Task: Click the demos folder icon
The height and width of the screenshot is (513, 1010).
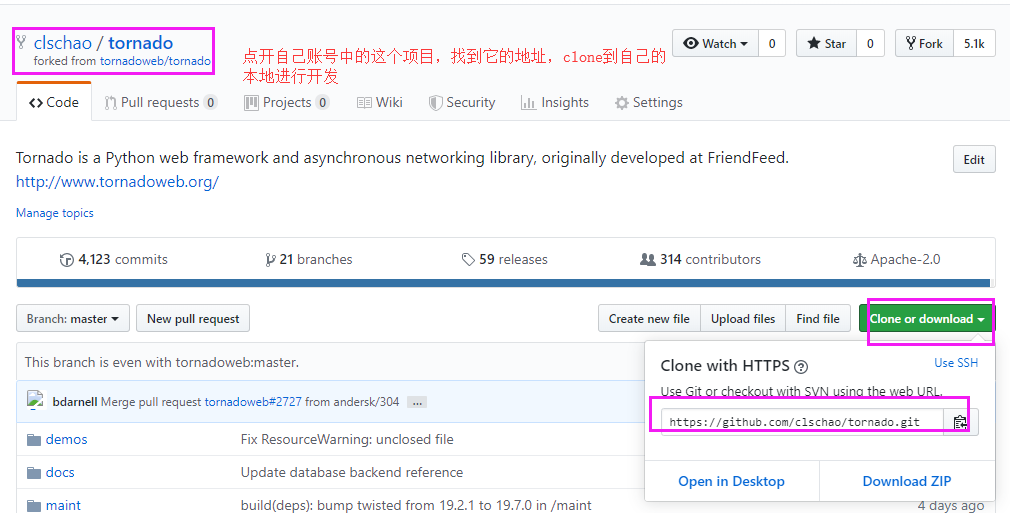Action: tap(34, 440)
